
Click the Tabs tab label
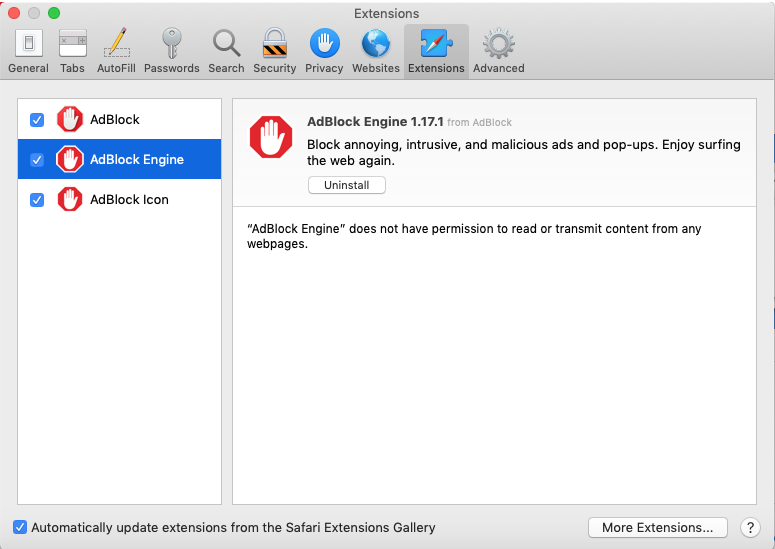point(72,68)
